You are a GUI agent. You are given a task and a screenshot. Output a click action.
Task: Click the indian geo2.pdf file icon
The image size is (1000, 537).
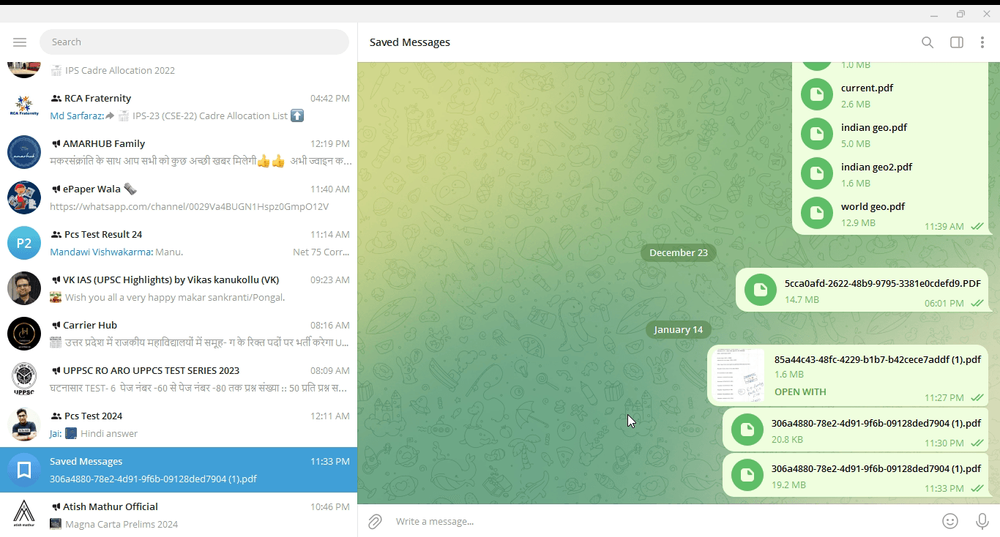tap(817, 174)
